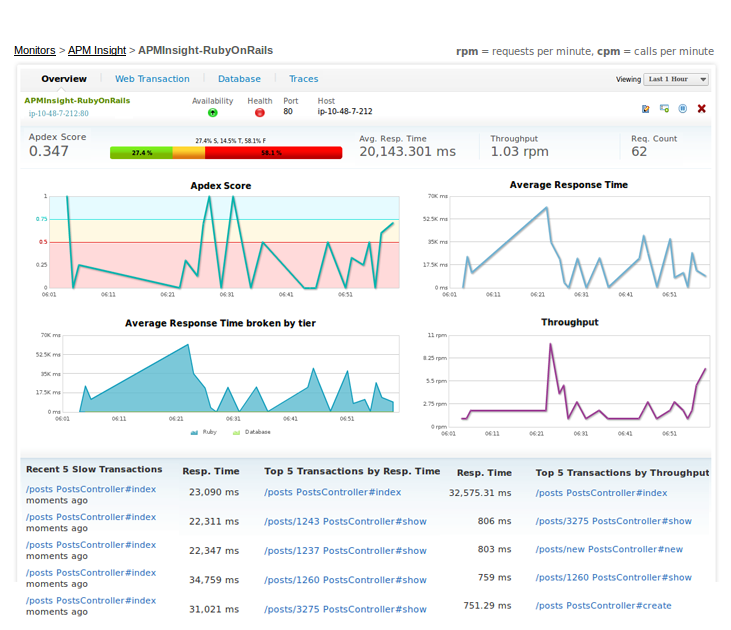Screen dimensions: 731x630
Task: Click the Apdex Score line chart
Action: (x=224, y=242)
